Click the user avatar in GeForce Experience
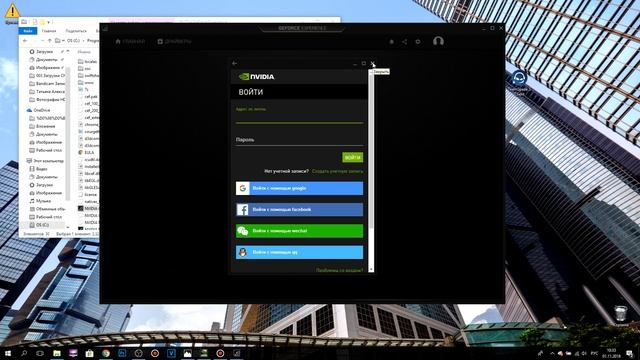 [438, 41]
